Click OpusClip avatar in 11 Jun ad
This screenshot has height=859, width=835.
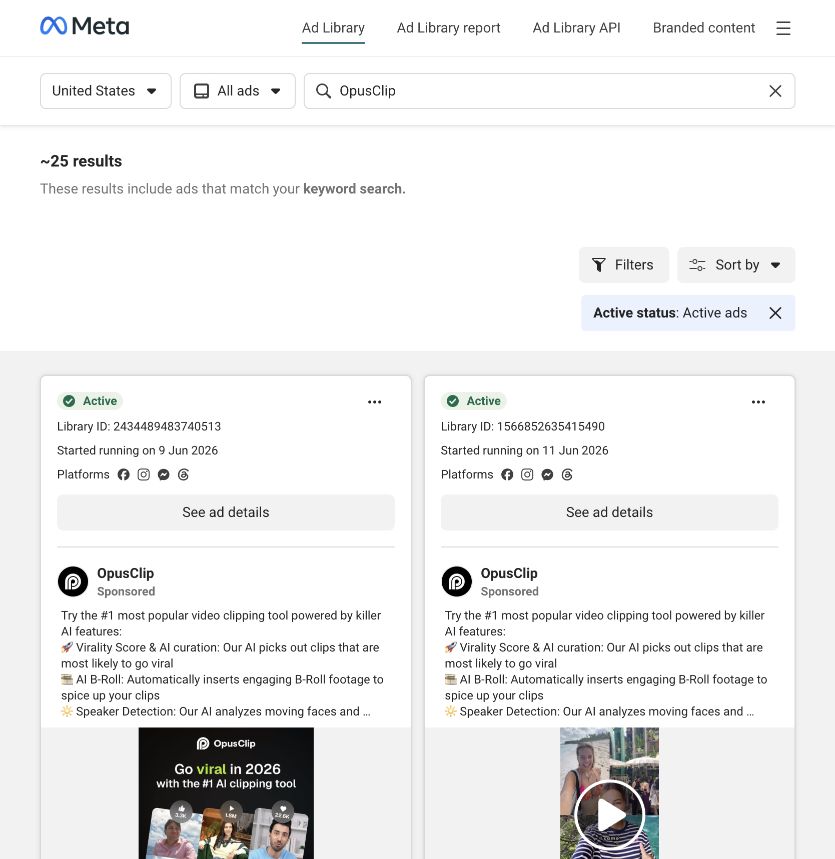456,582
